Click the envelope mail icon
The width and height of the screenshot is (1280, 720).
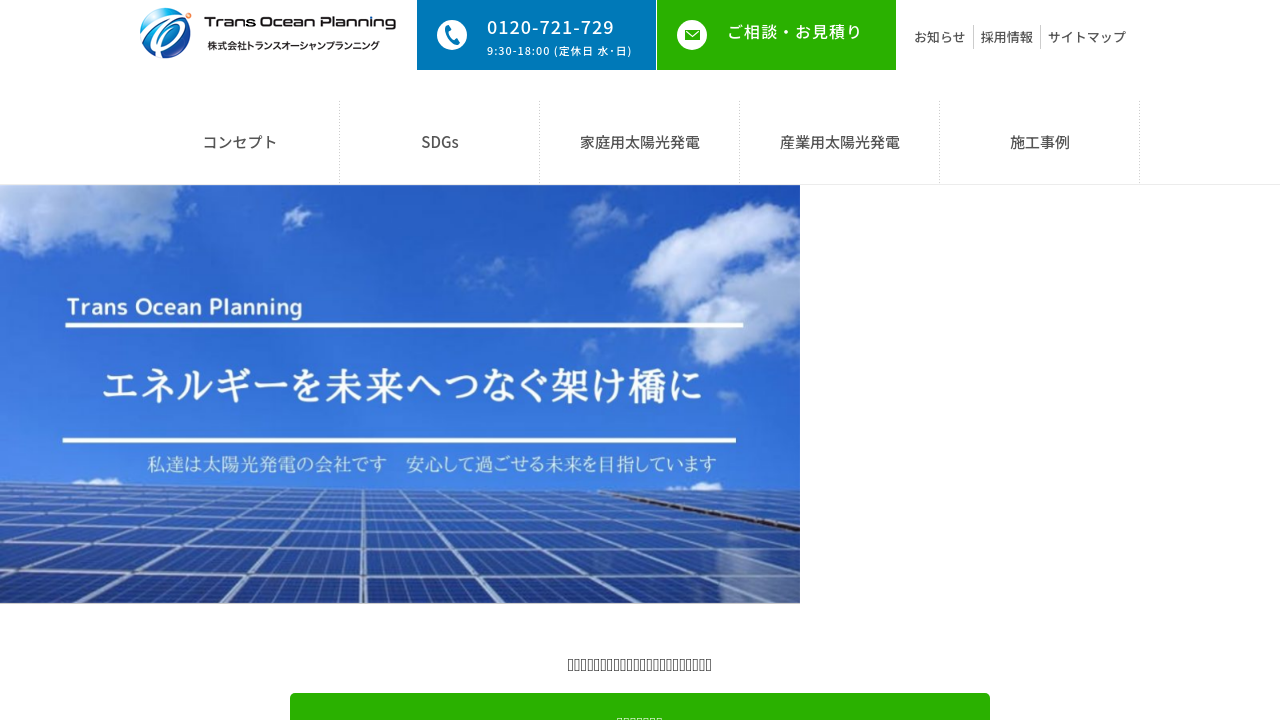click(692, 35)
